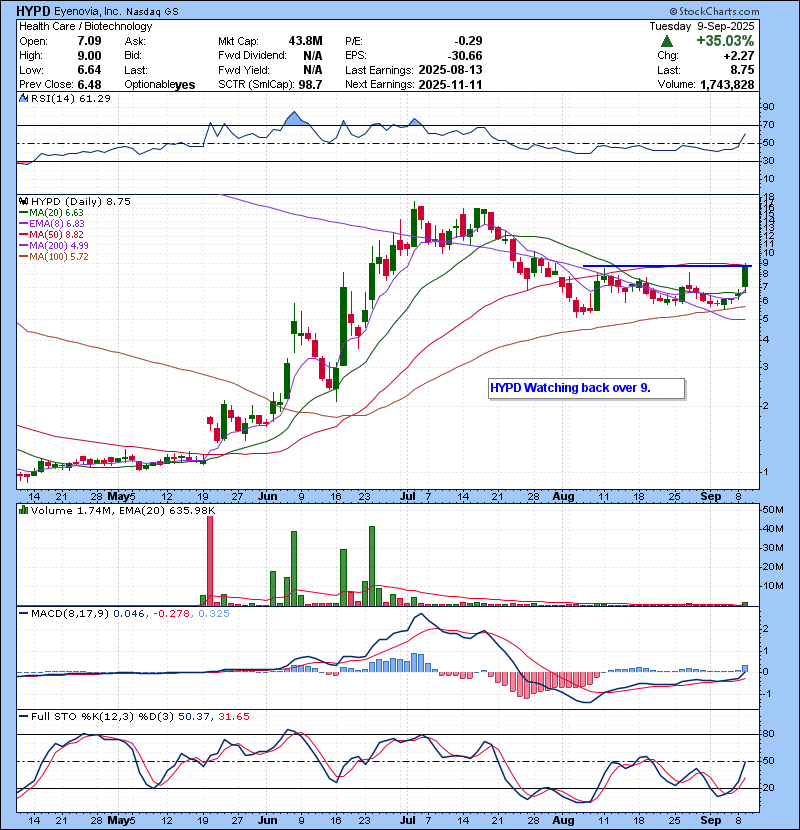The height and width of the screenshot is (830, 800).
Task: Click the green up-triangle change indicator
Action: [667, 41]
